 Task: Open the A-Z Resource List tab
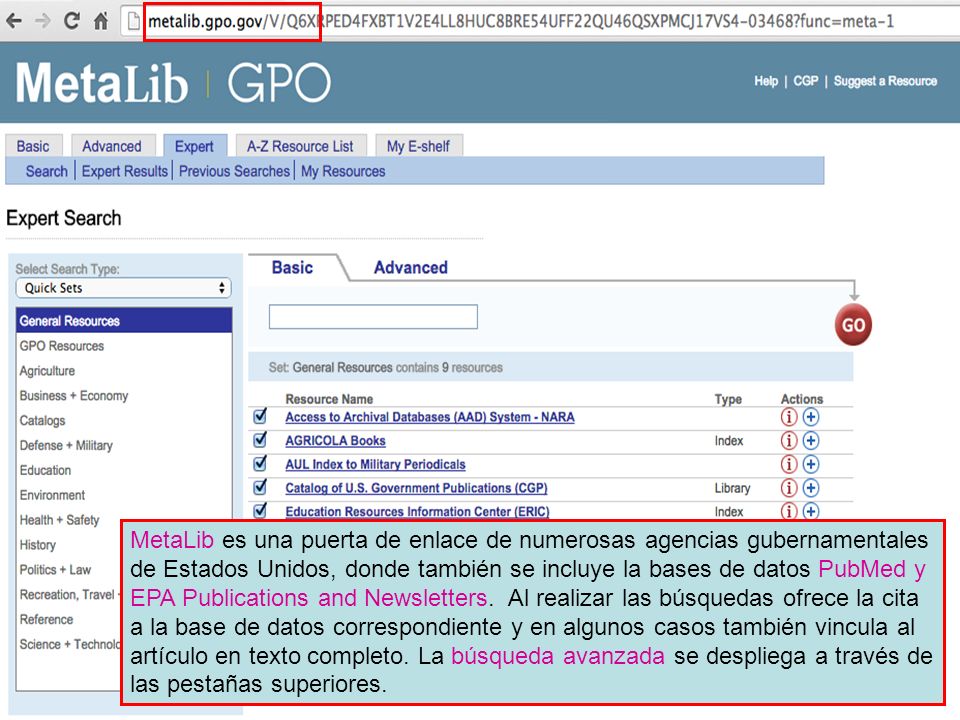tap(300, 146)
